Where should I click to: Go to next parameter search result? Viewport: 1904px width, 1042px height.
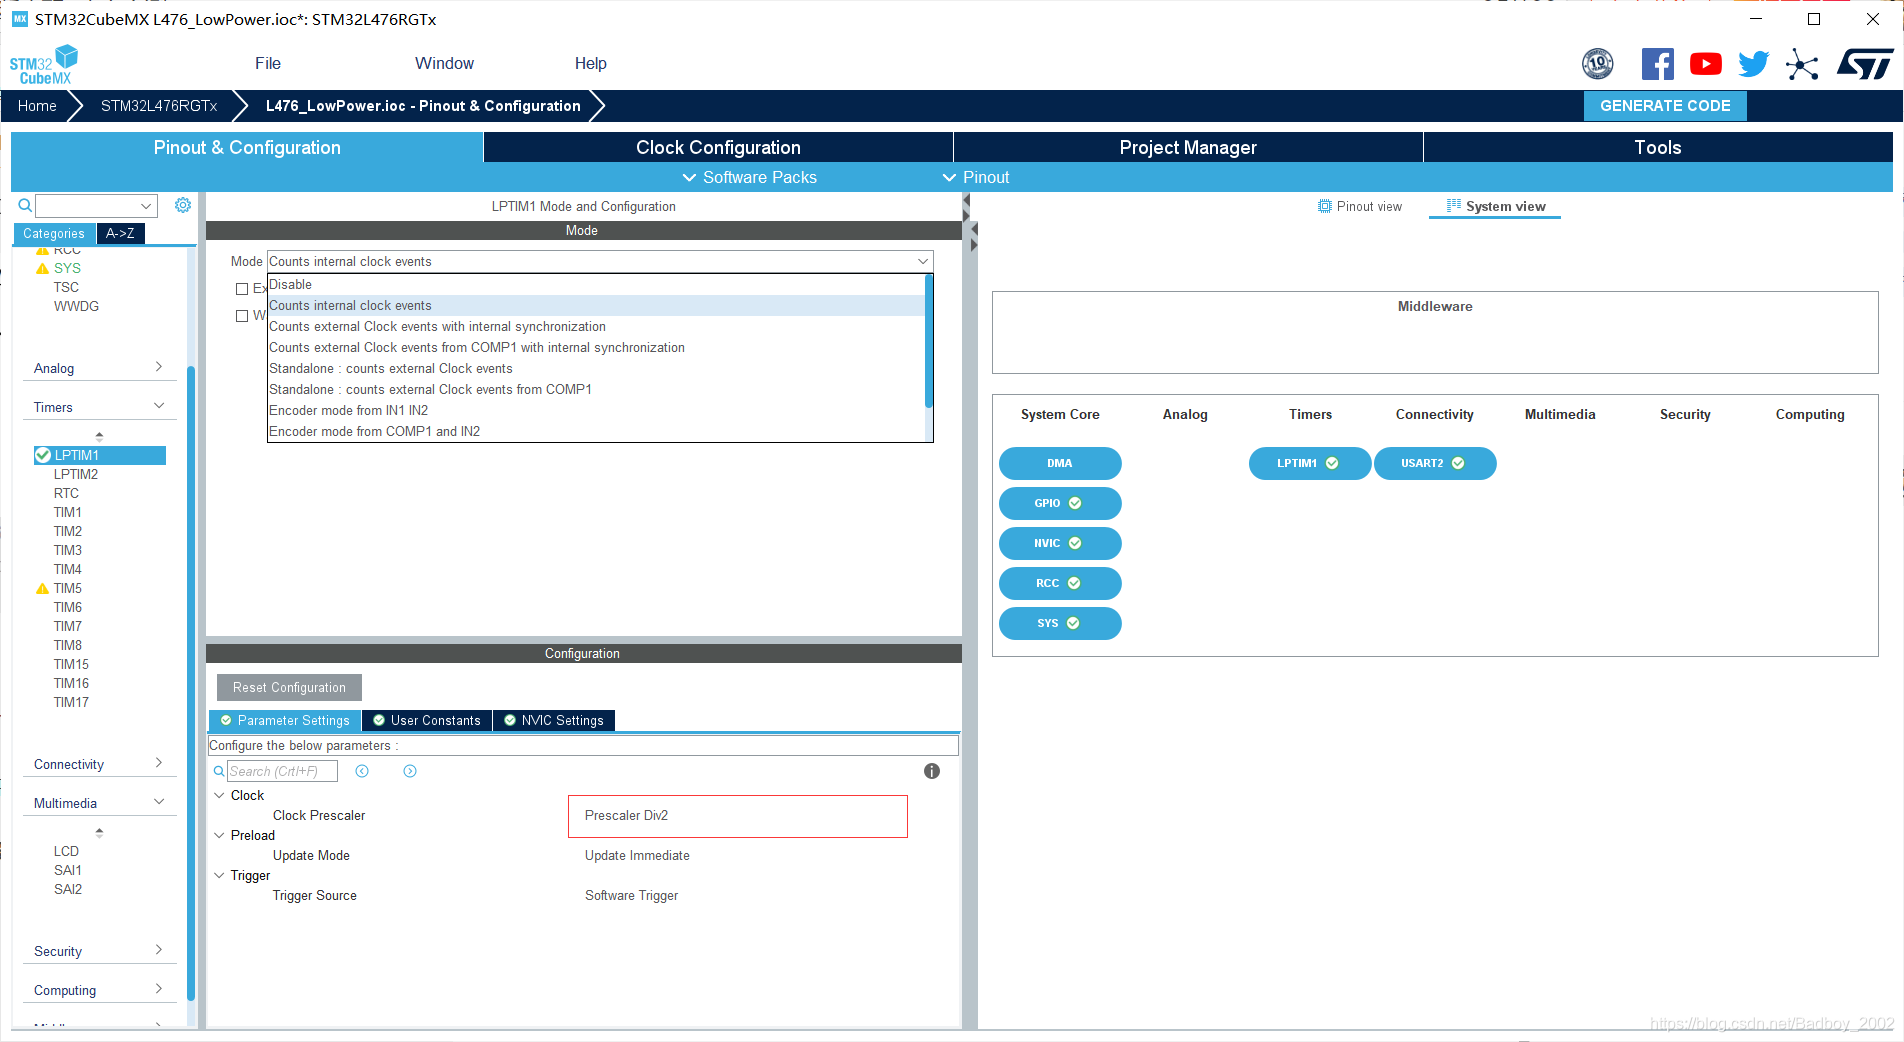pyautogui.click(x=410, y=771)
